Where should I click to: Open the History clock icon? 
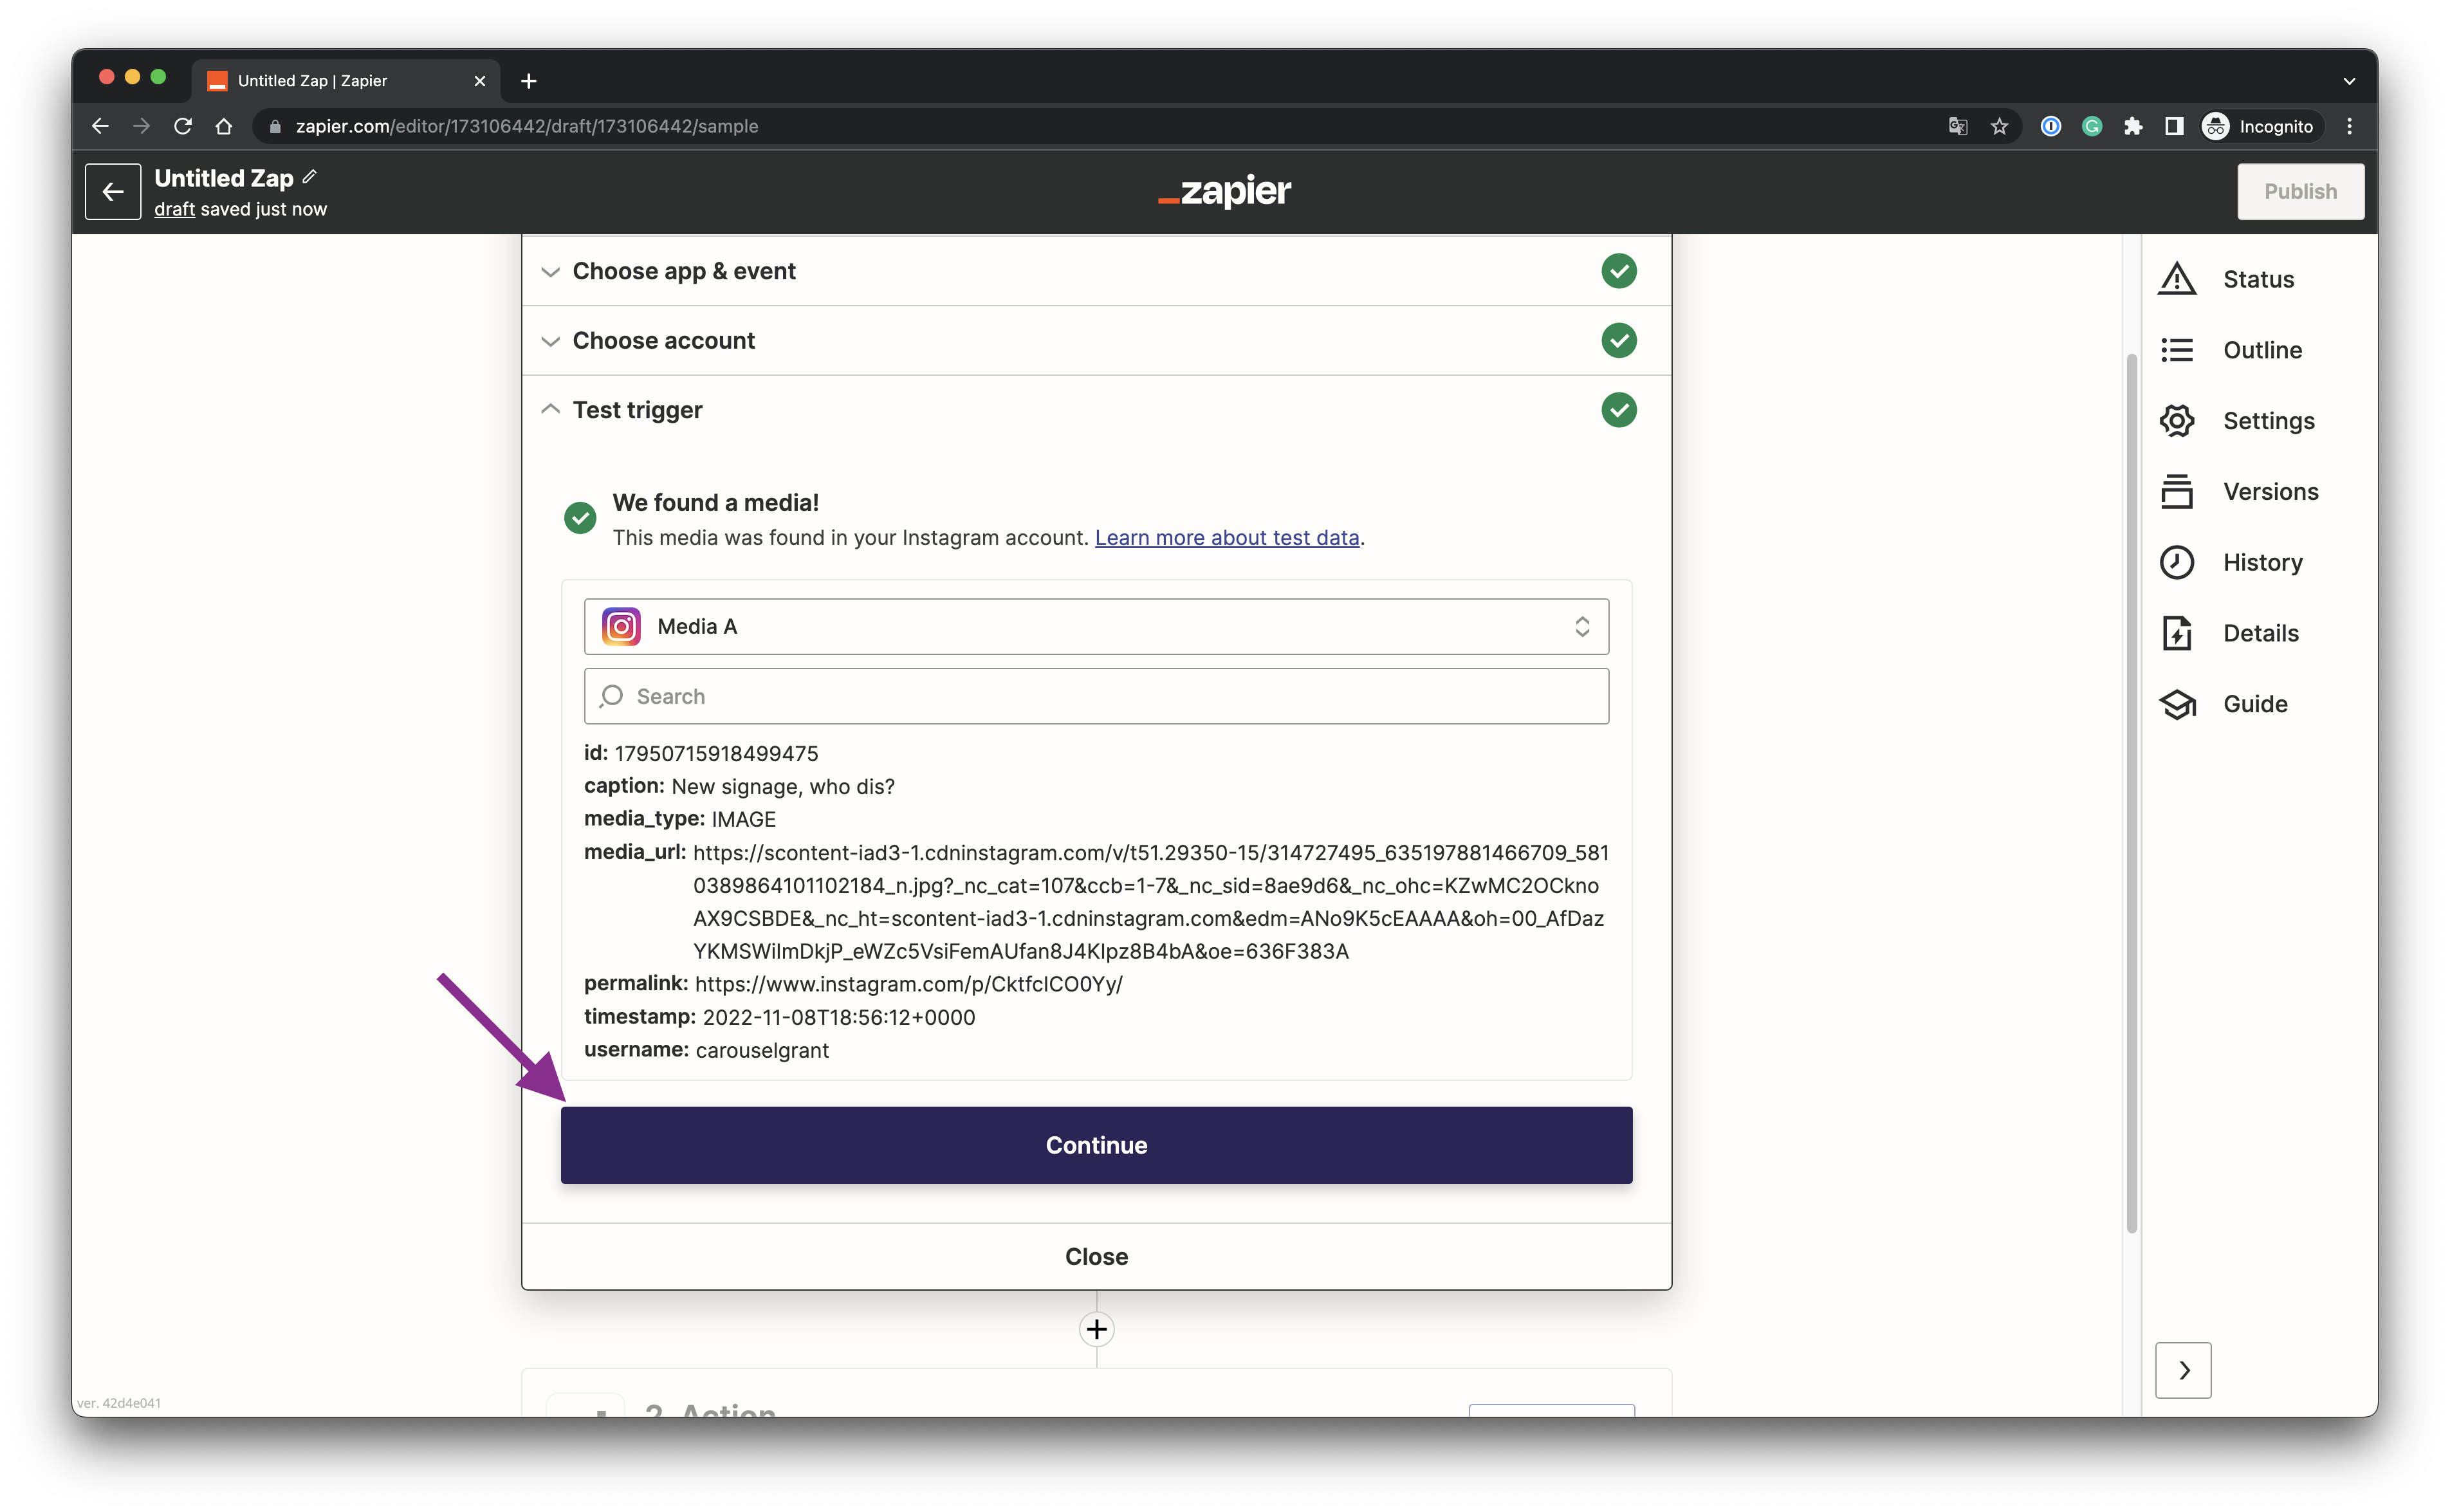click(2177, 562)
